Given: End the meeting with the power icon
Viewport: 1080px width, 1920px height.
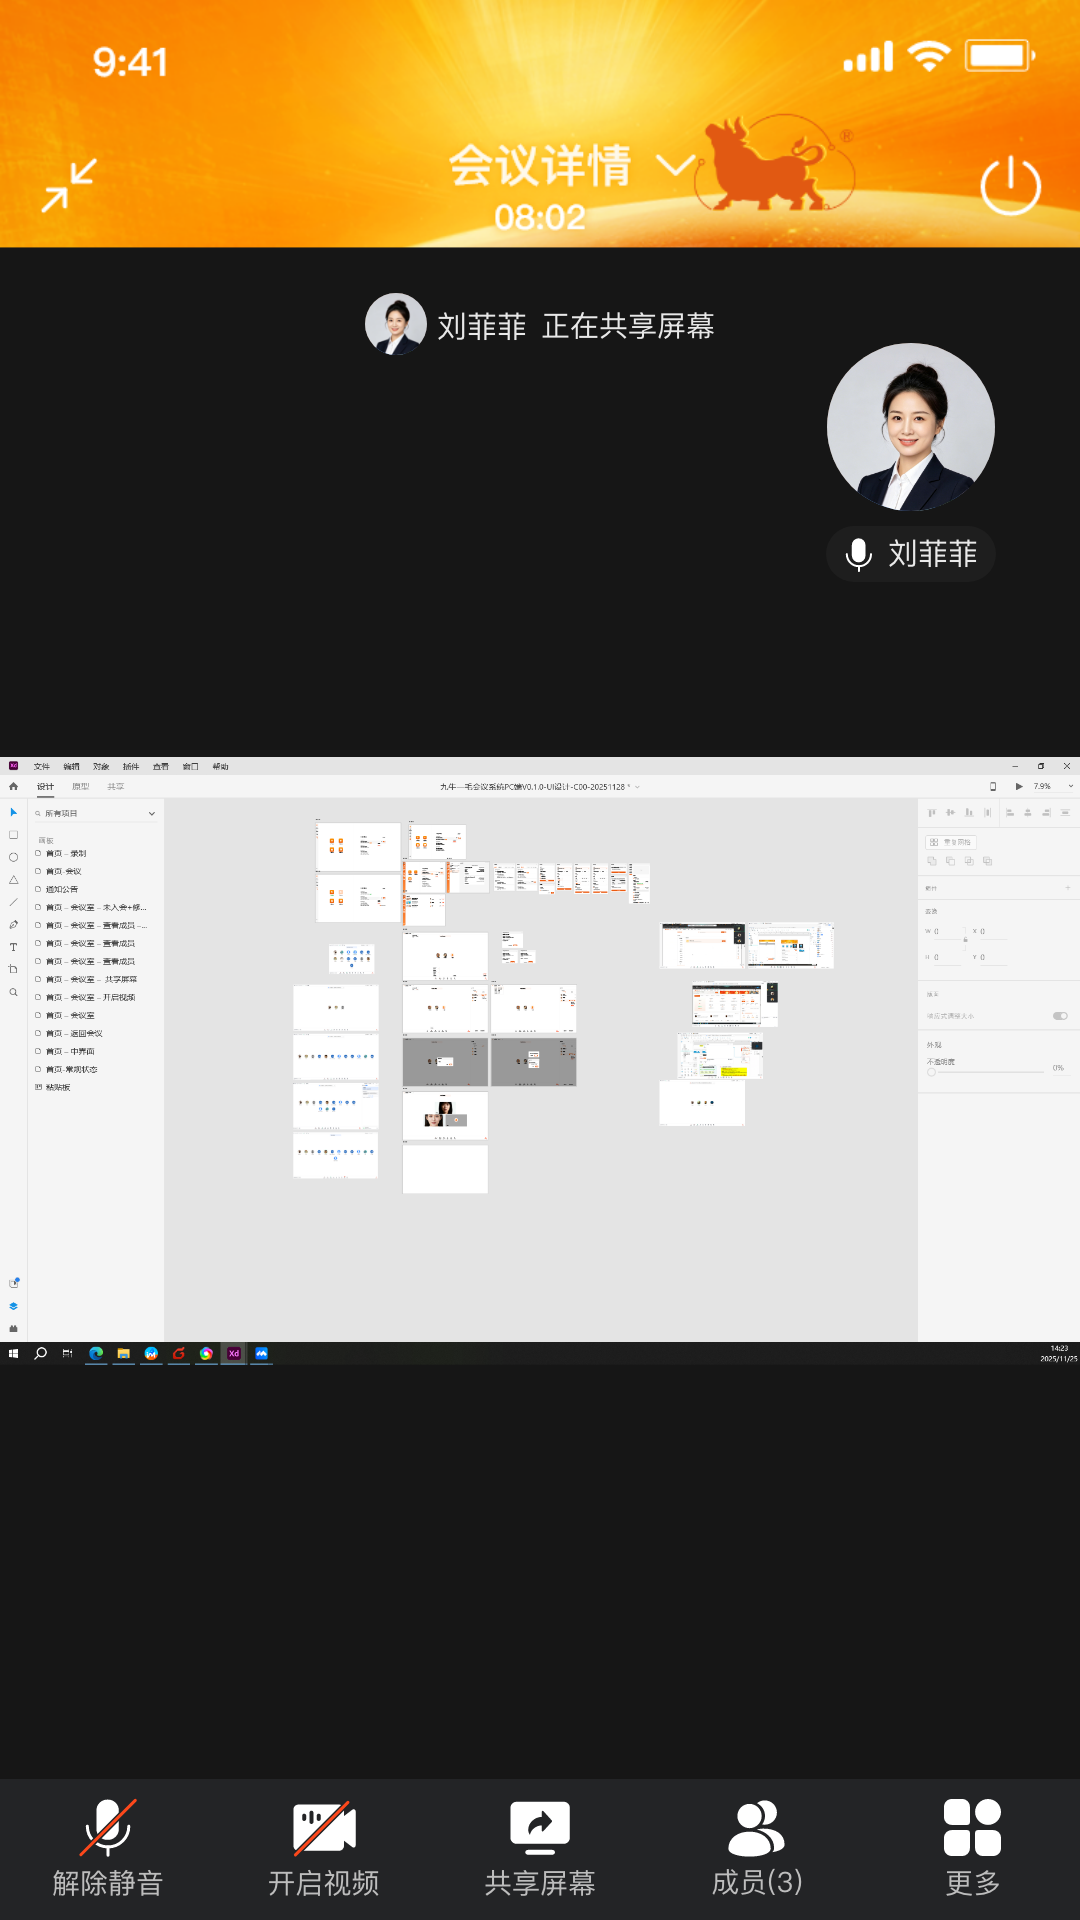Looking at the screenshot, I should (1010, 185).
